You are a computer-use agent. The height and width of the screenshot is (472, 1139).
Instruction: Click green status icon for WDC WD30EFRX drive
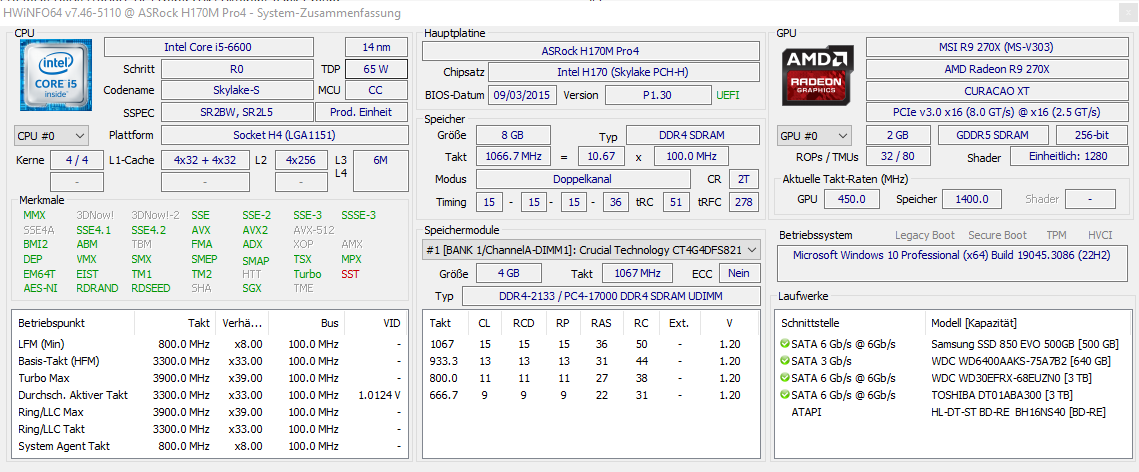tap(784, 378)
